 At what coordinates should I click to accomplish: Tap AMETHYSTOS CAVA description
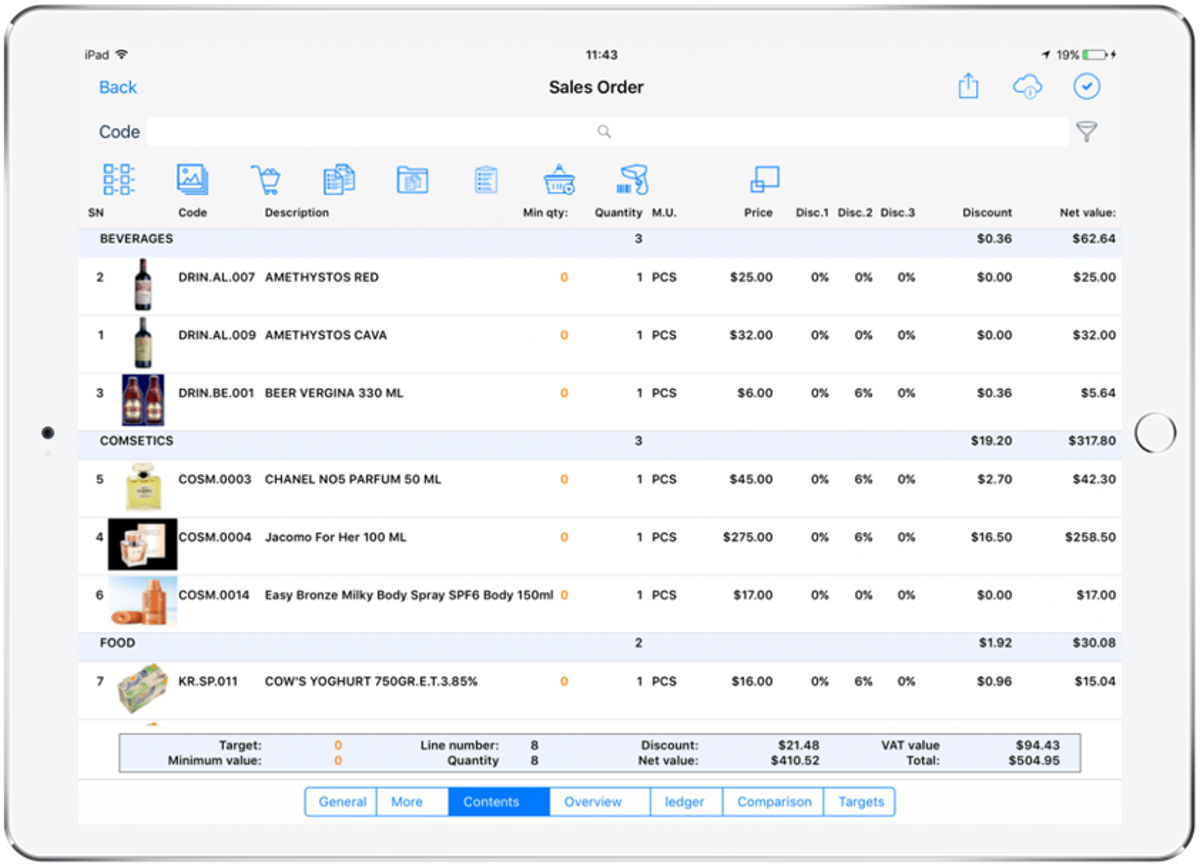(x=326, y=336)
